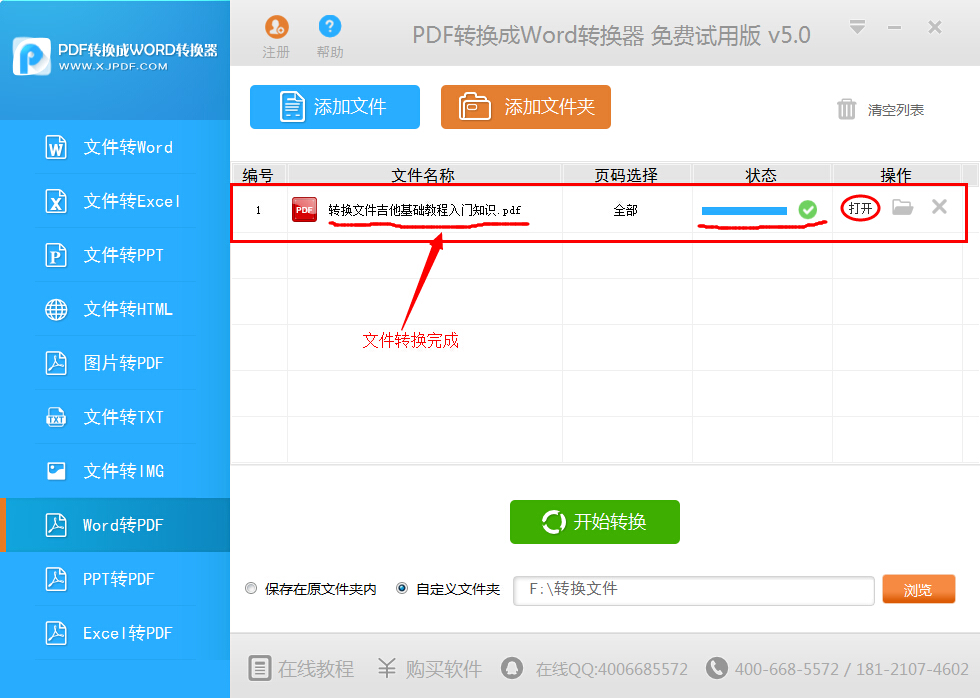Click file name 转换文件吉他基础教程入门知识.pdf
The height and width of the screenshot is (698, 980).
pos(424,210)
